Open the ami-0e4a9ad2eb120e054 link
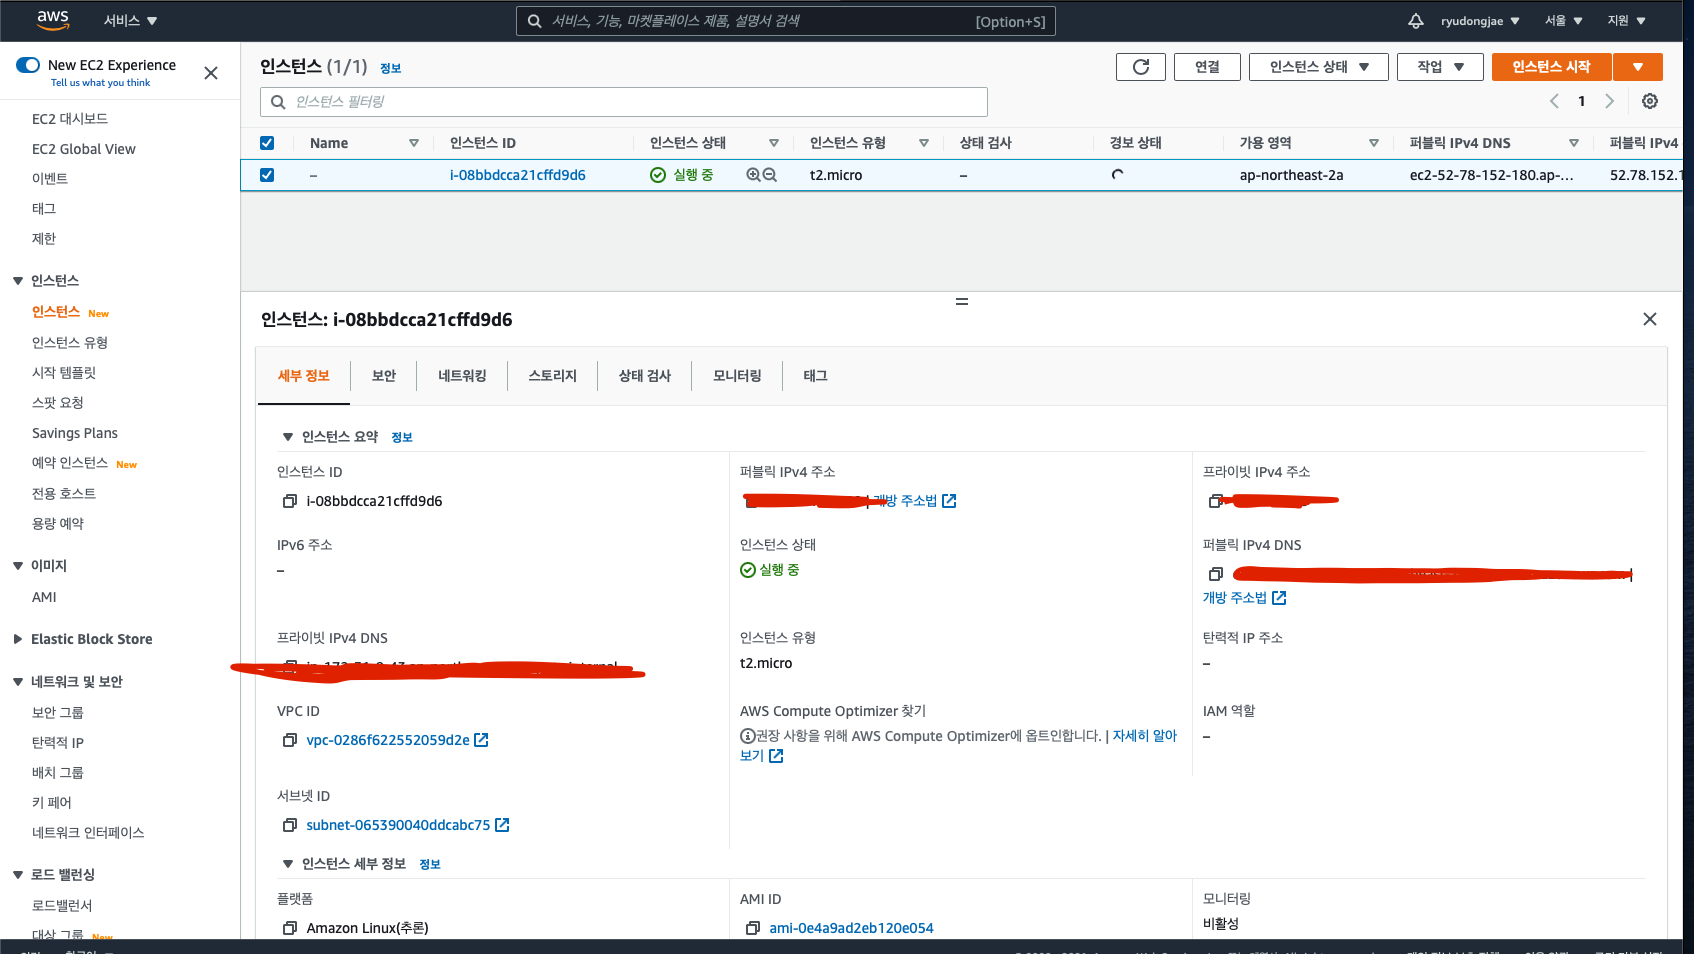Viewport: 1694px width, 954px height. coord(851,928)
